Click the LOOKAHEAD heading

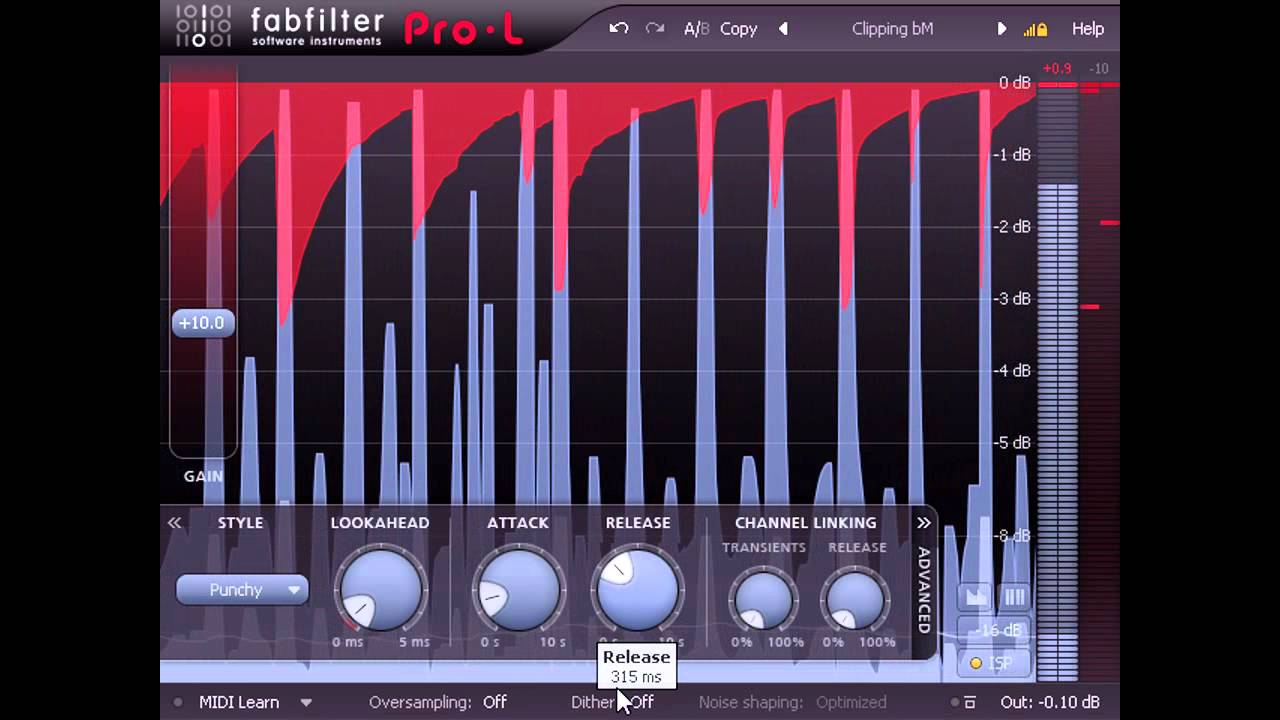[x=380, y=522]
